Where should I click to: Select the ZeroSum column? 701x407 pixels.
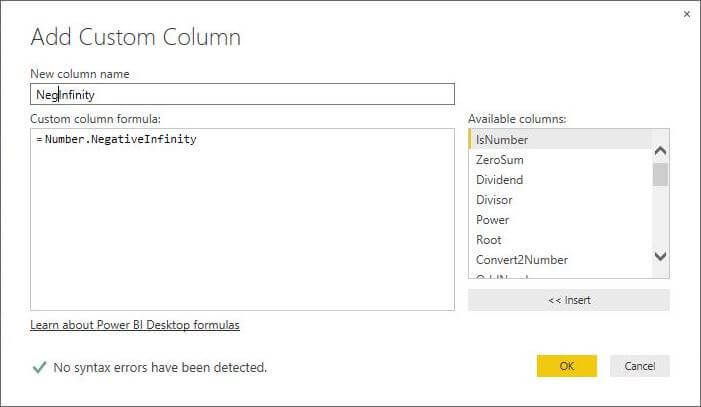500,160
